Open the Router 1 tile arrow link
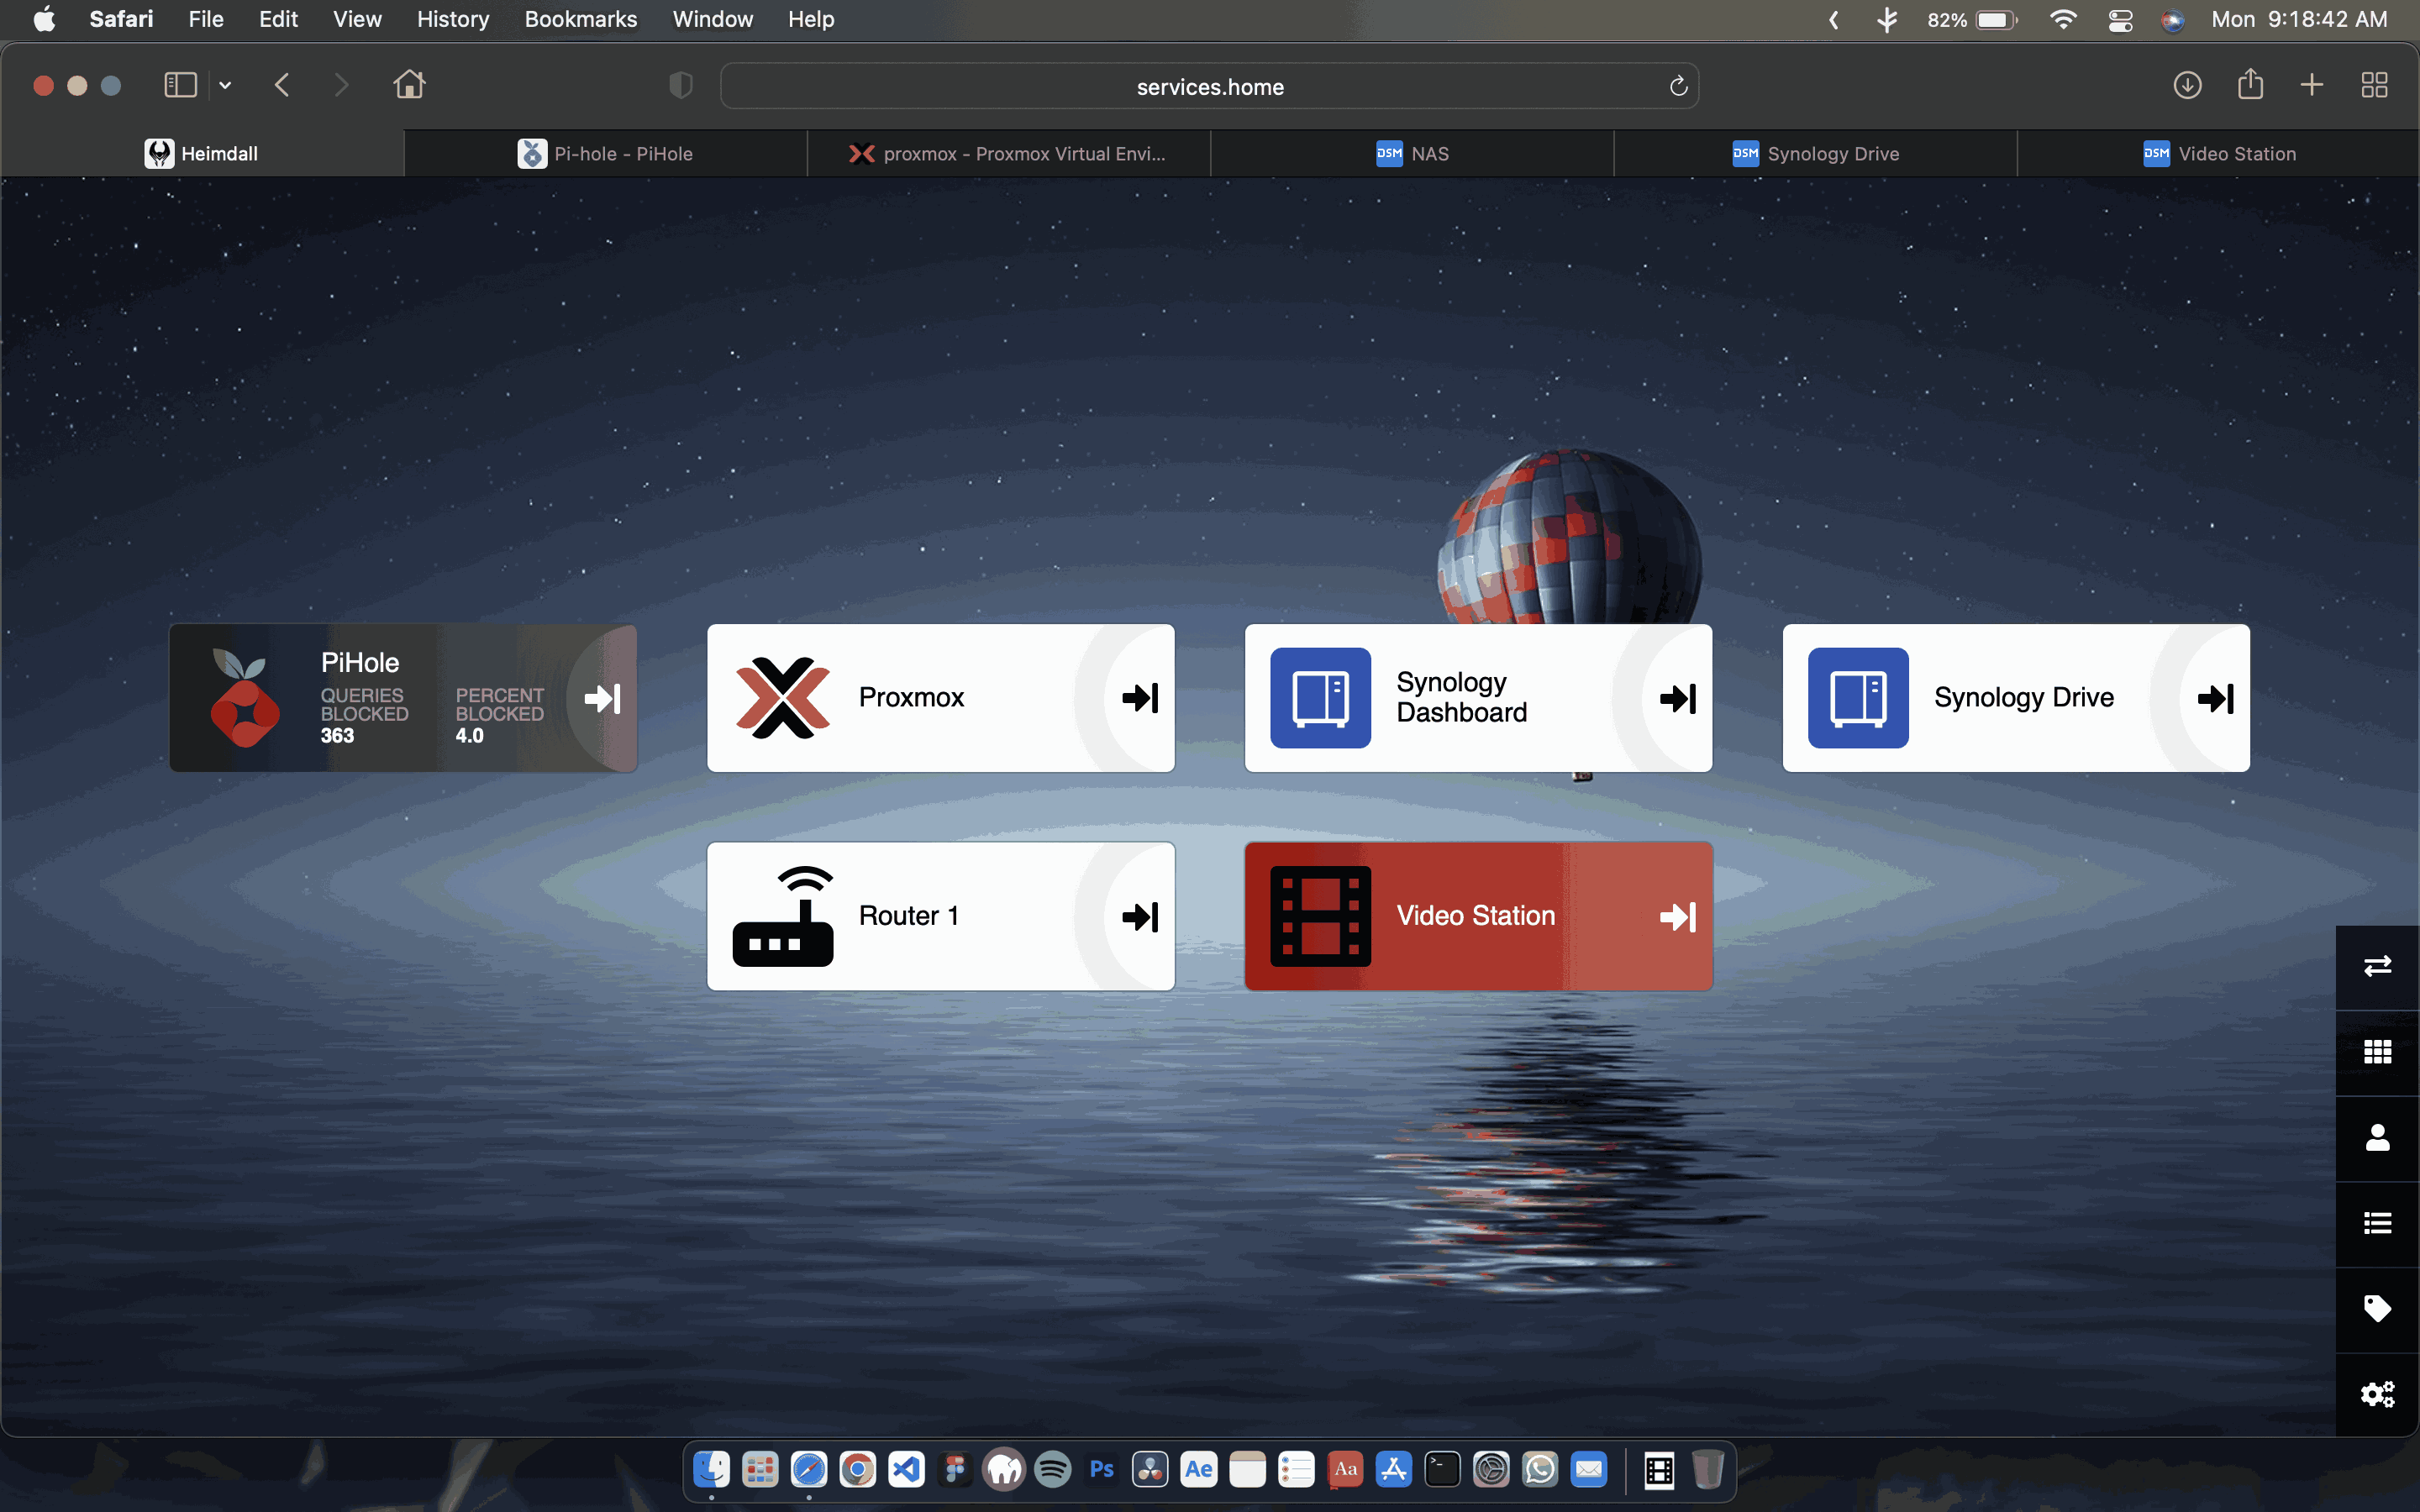This screenshot has height=1512, width=2420. 1140,916
